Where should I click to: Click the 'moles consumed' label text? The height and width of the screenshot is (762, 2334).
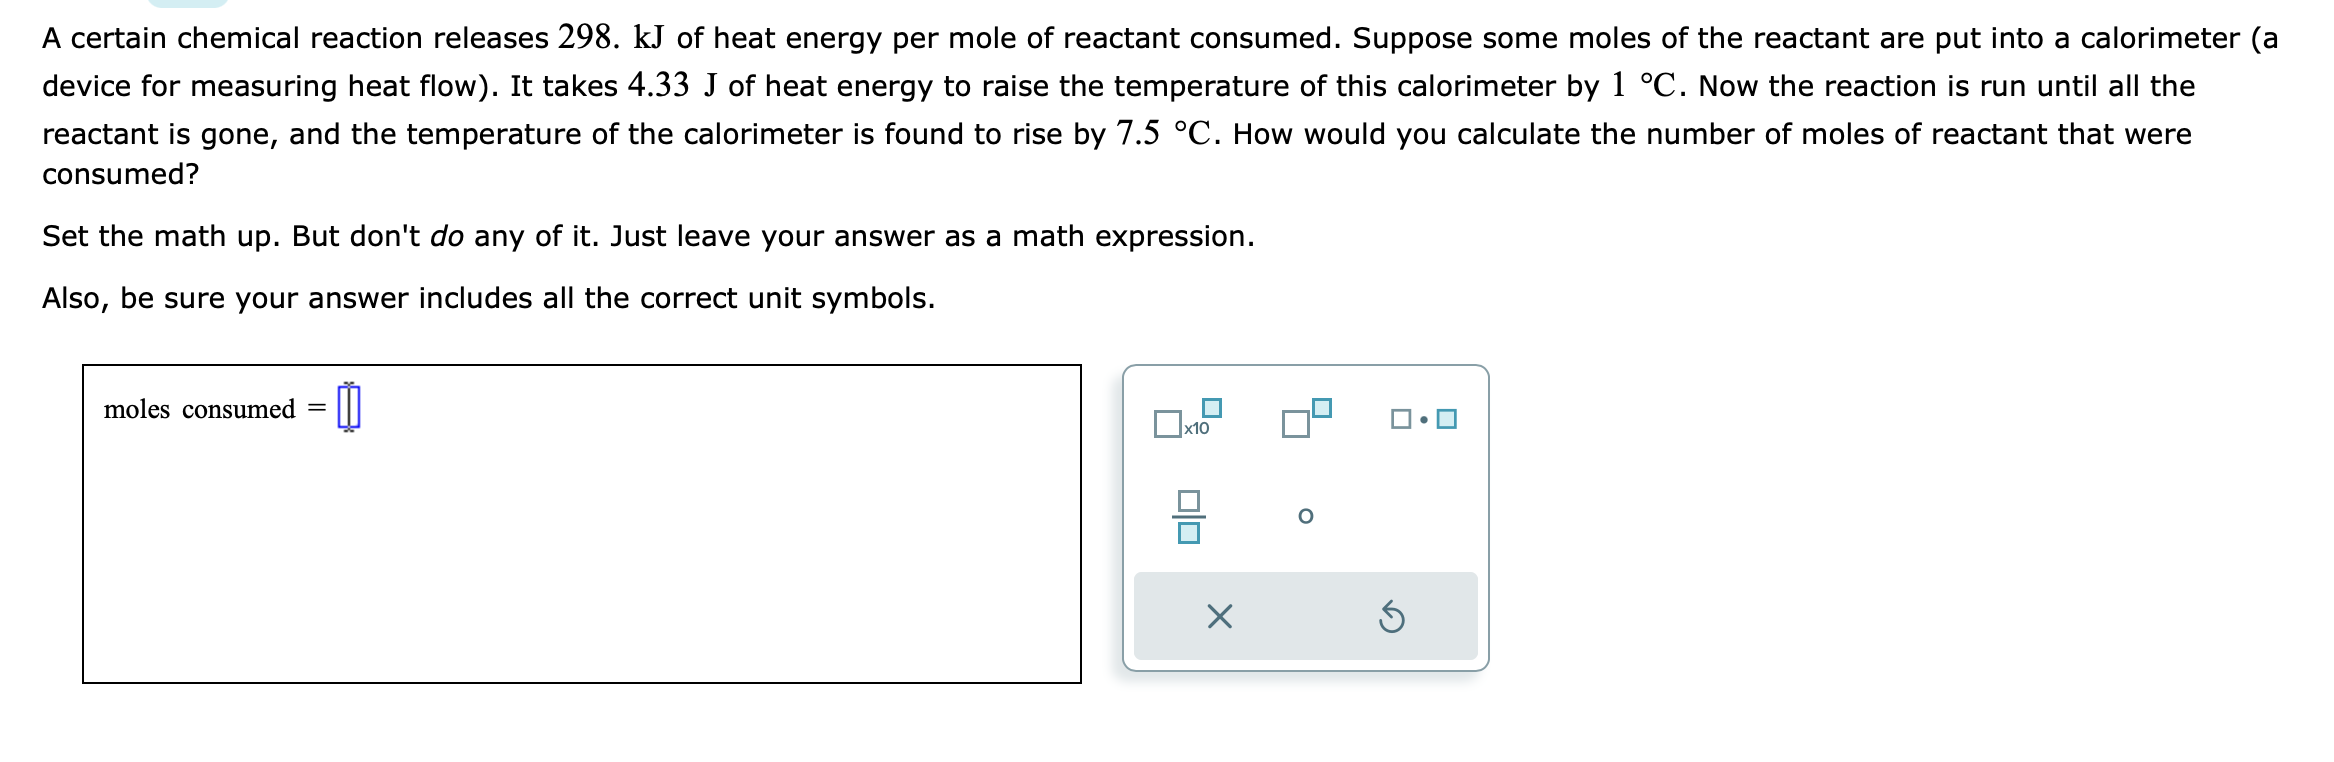coord(199,409)
